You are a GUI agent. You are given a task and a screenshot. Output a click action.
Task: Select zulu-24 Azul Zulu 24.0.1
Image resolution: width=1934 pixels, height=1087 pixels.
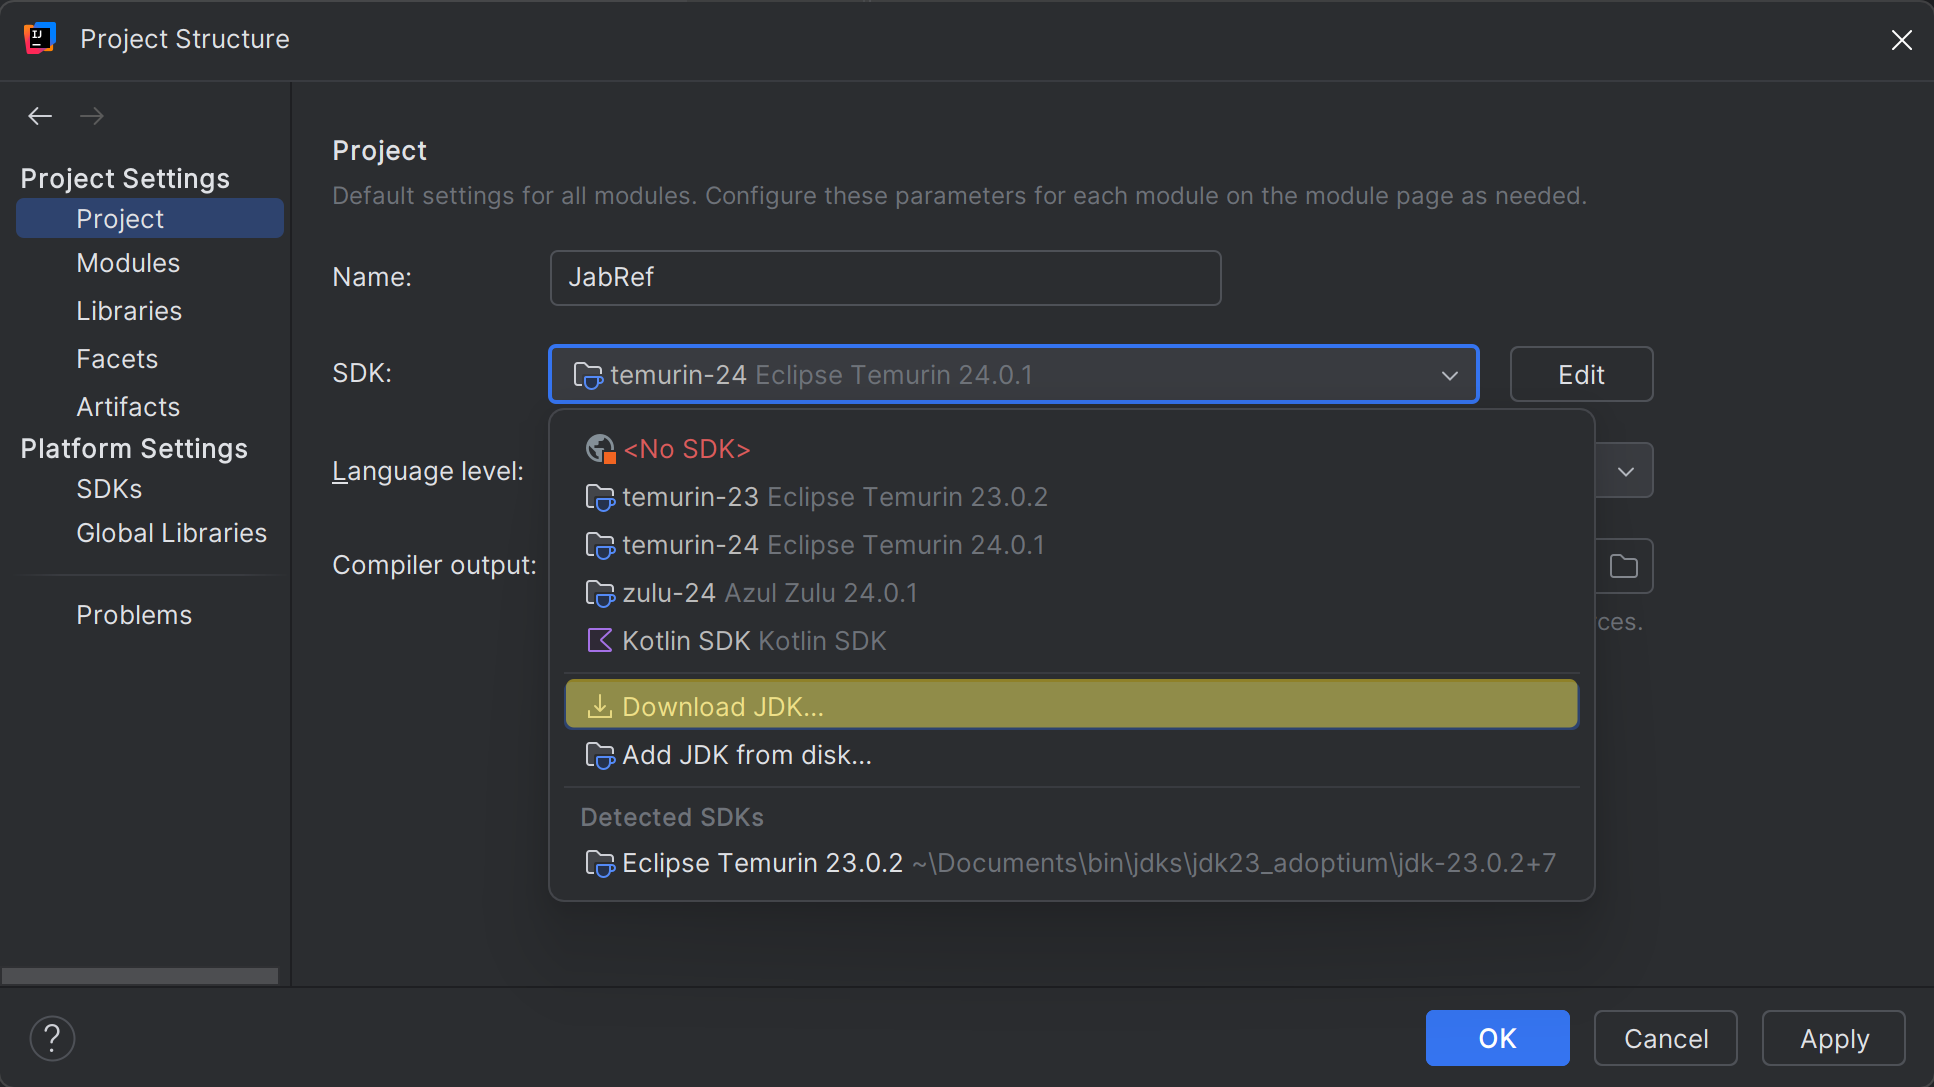[x=769, y=593]
